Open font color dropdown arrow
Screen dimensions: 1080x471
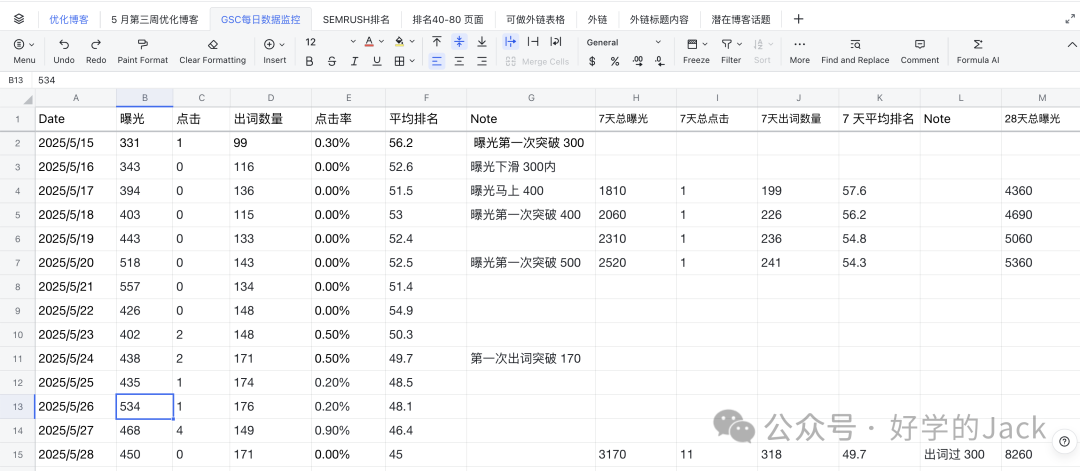pyautogui.click(x=382, y=42)
